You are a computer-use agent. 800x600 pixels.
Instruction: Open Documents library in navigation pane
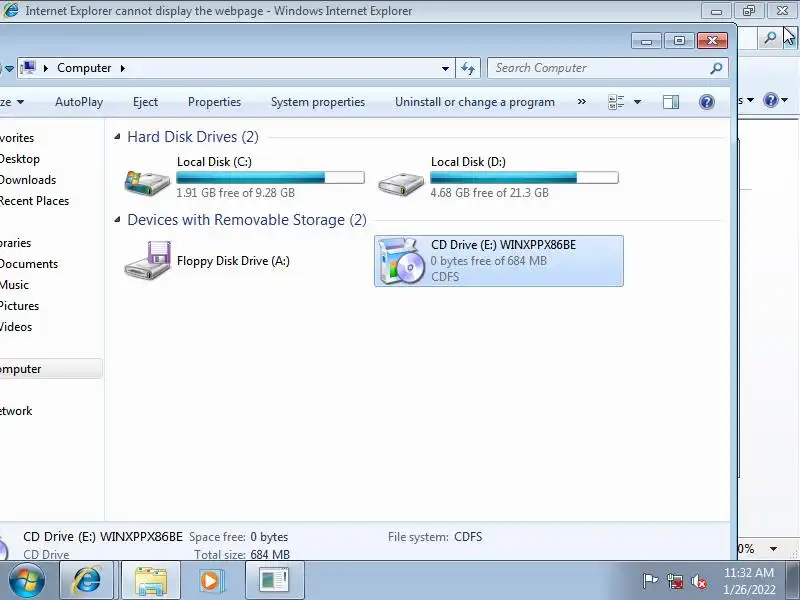pyautogui.click(x=29, y=264)
